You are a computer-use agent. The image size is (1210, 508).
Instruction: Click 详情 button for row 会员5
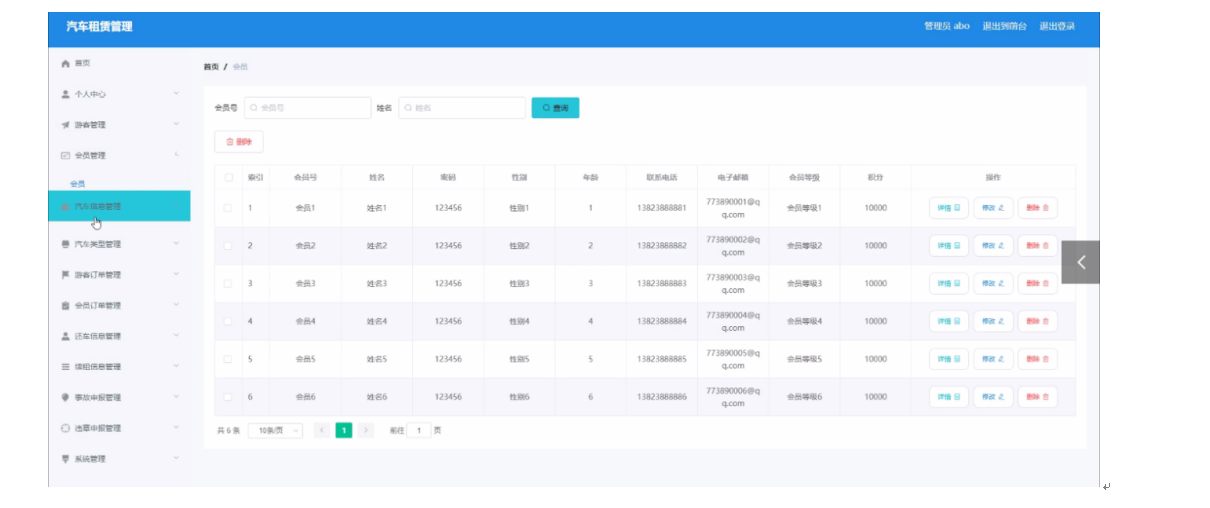click(949, 359)
